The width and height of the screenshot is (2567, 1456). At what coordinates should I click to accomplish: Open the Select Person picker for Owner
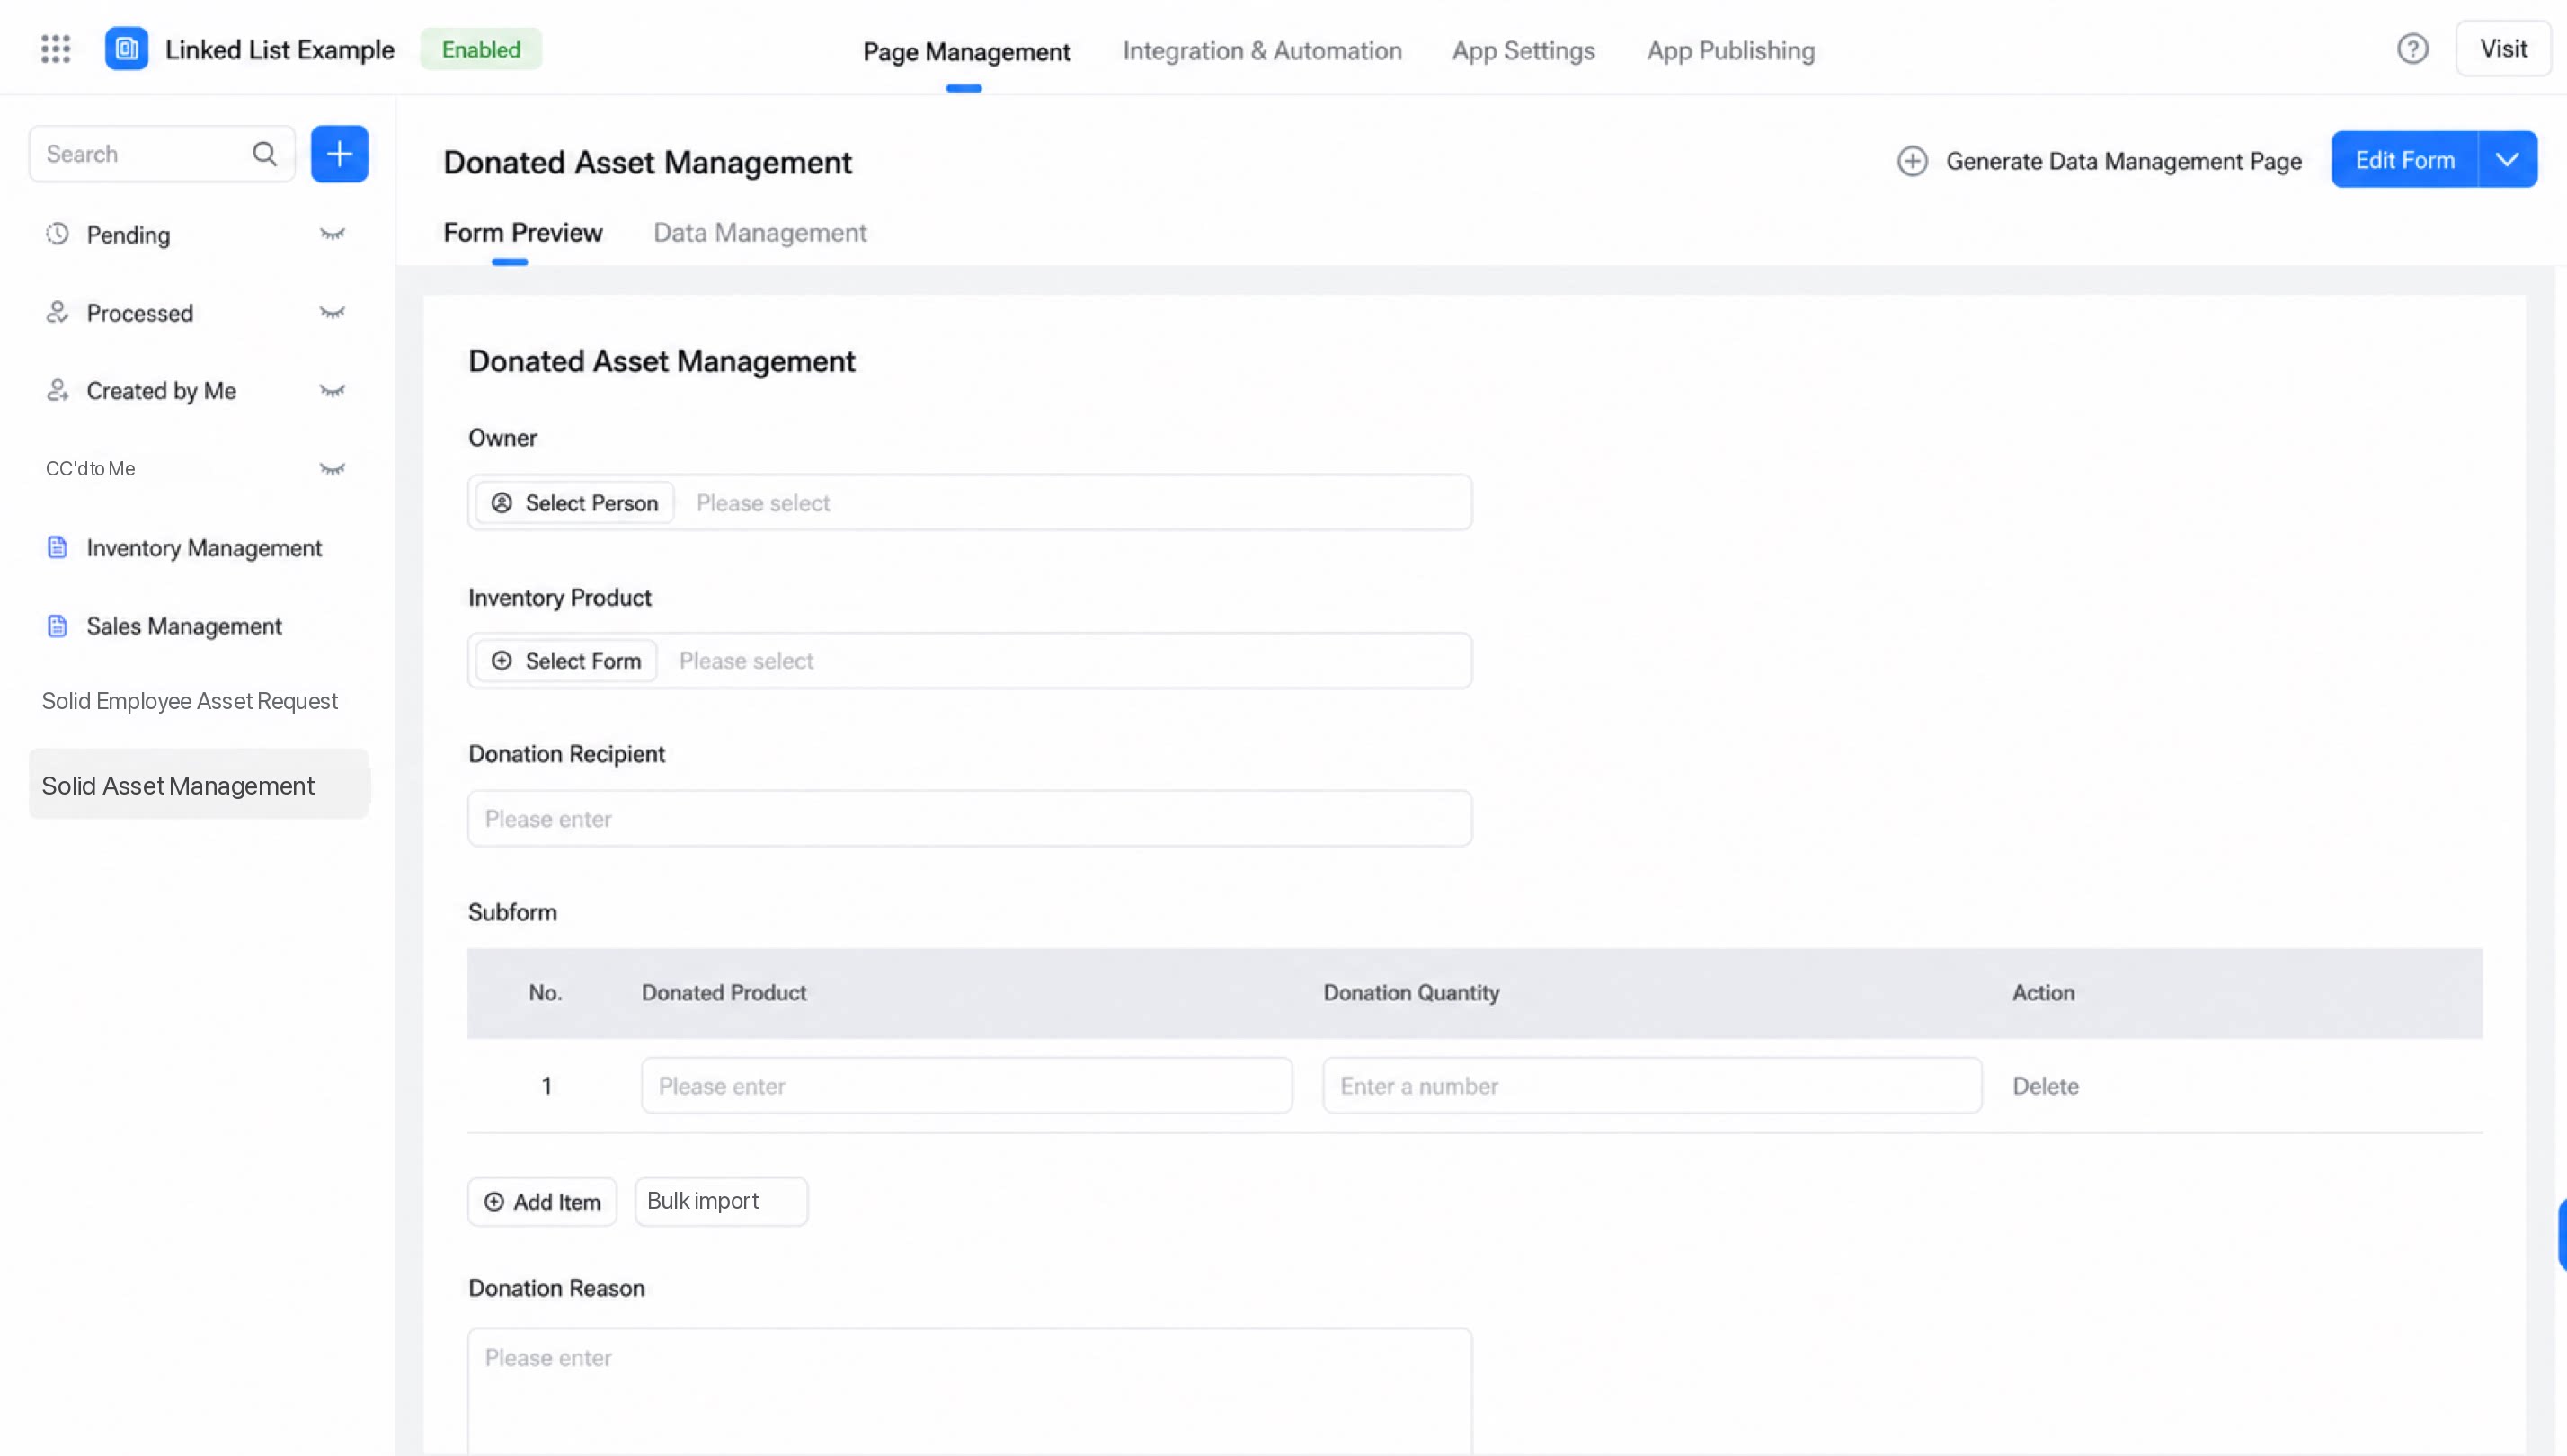pos(575,503)
